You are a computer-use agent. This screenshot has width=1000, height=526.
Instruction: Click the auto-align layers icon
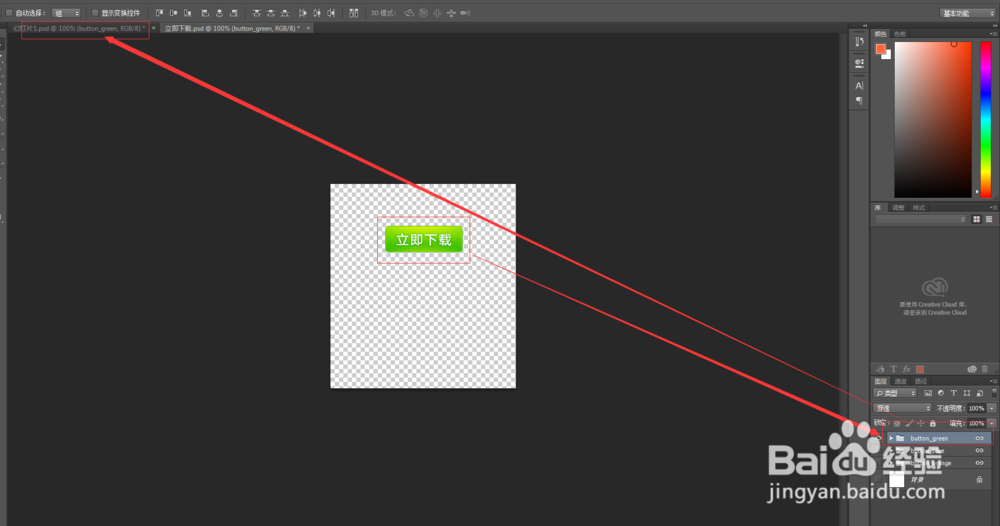click(x=353, y=13)
